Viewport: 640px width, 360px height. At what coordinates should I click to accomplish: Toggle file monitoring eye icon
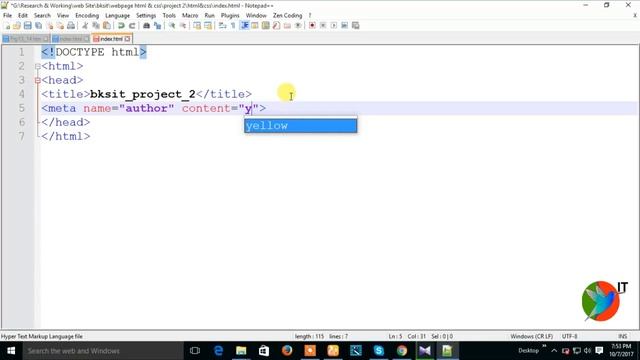(x=298, y=25)
